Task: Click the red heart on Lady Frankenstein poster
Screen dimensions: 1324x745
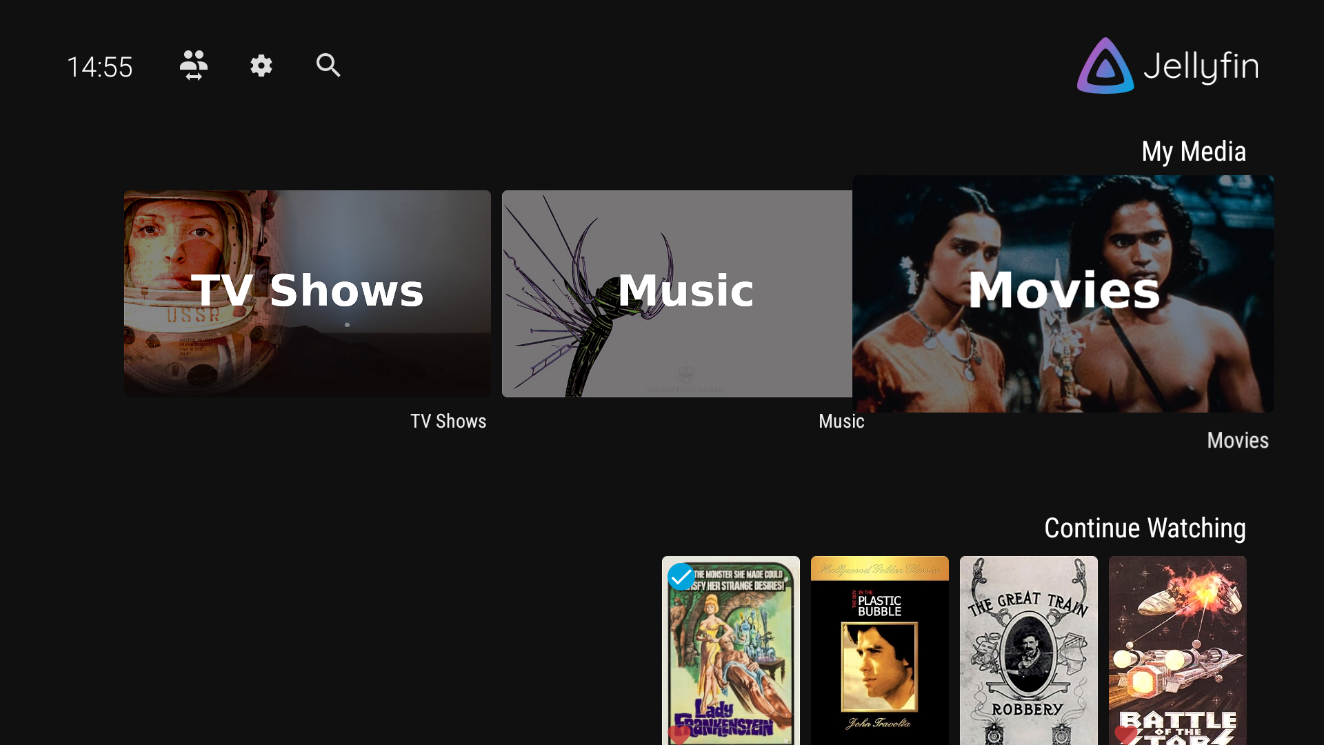Action: [678, 735]
